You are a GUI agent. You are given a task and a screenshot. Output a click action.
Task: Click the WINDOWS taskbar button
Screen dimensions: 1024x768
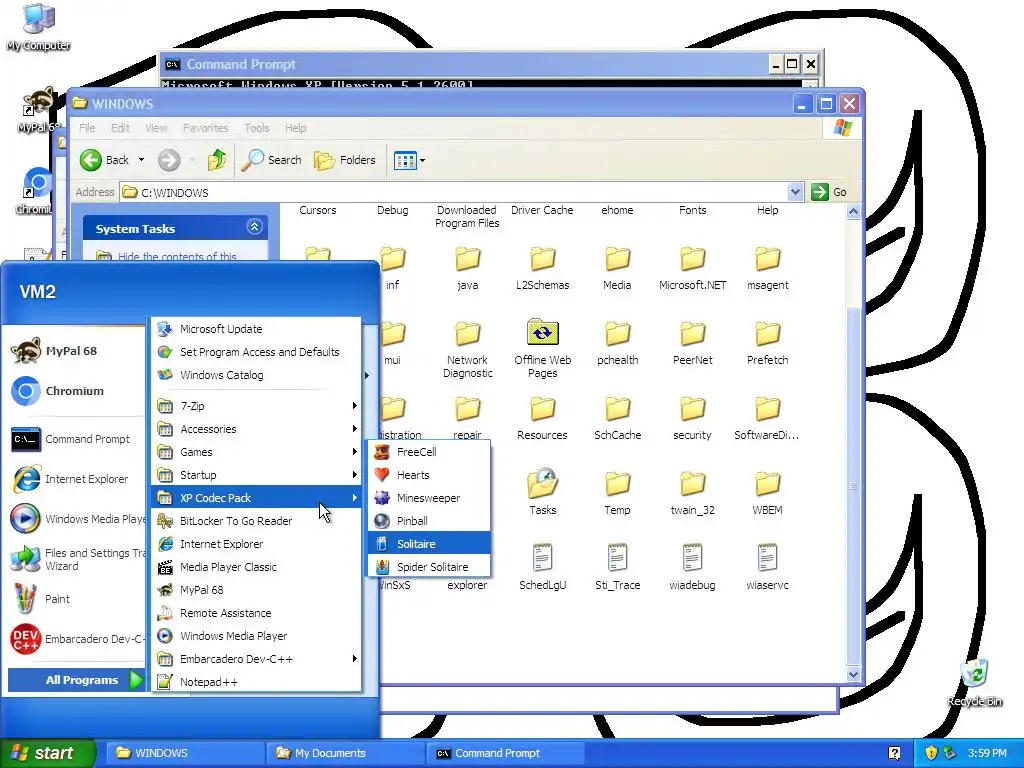click(185, 753)
